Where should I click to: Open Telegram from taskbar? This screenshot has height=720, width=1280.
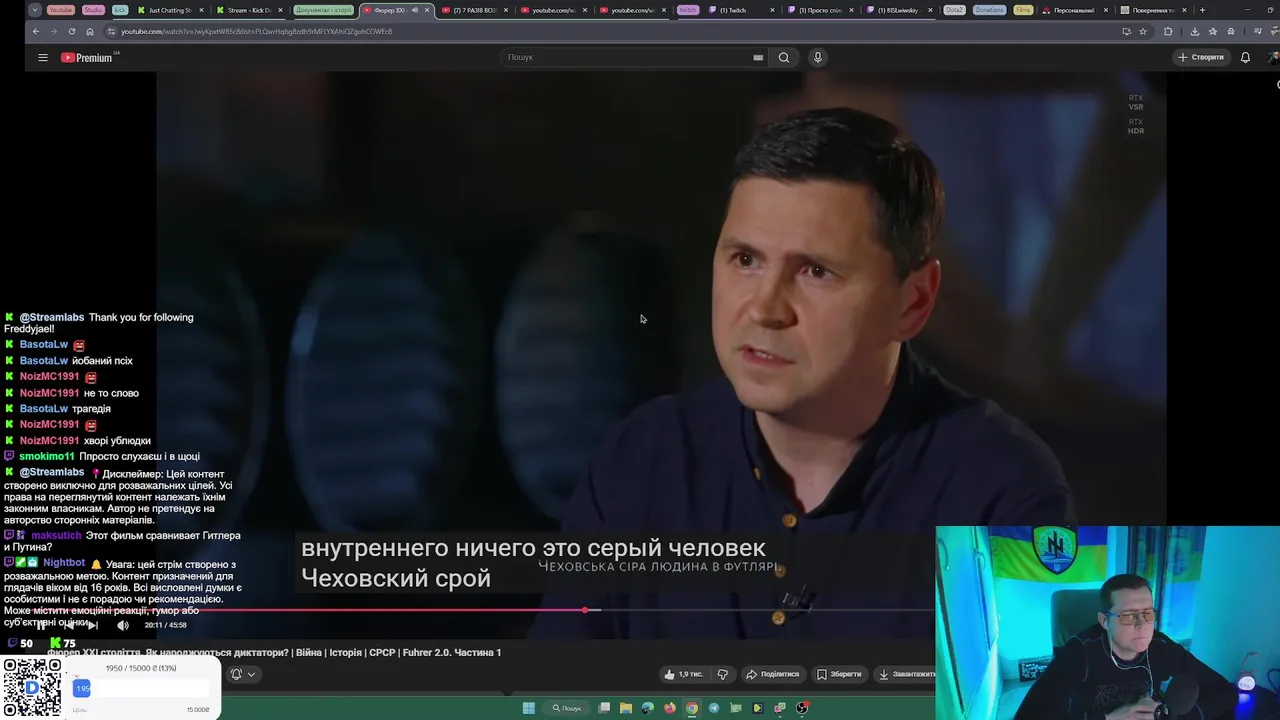(x=714, y=708)
